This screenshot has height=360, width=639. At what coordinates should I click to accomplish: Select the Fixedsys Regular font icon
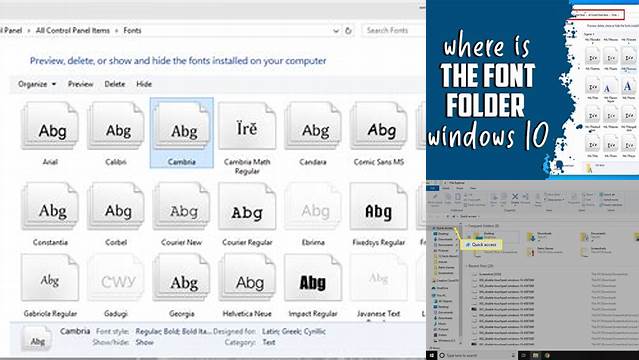[379, 206]
